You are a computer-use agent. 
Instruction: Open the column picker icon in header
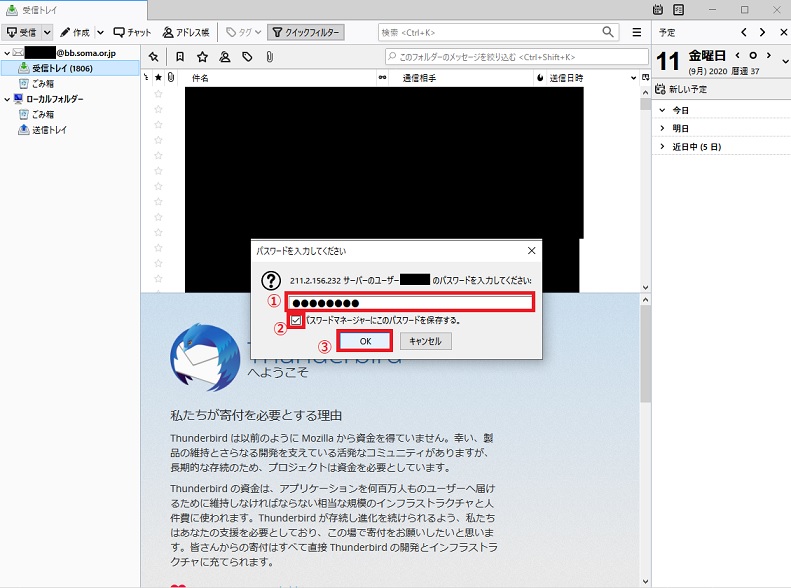[645, 78]
